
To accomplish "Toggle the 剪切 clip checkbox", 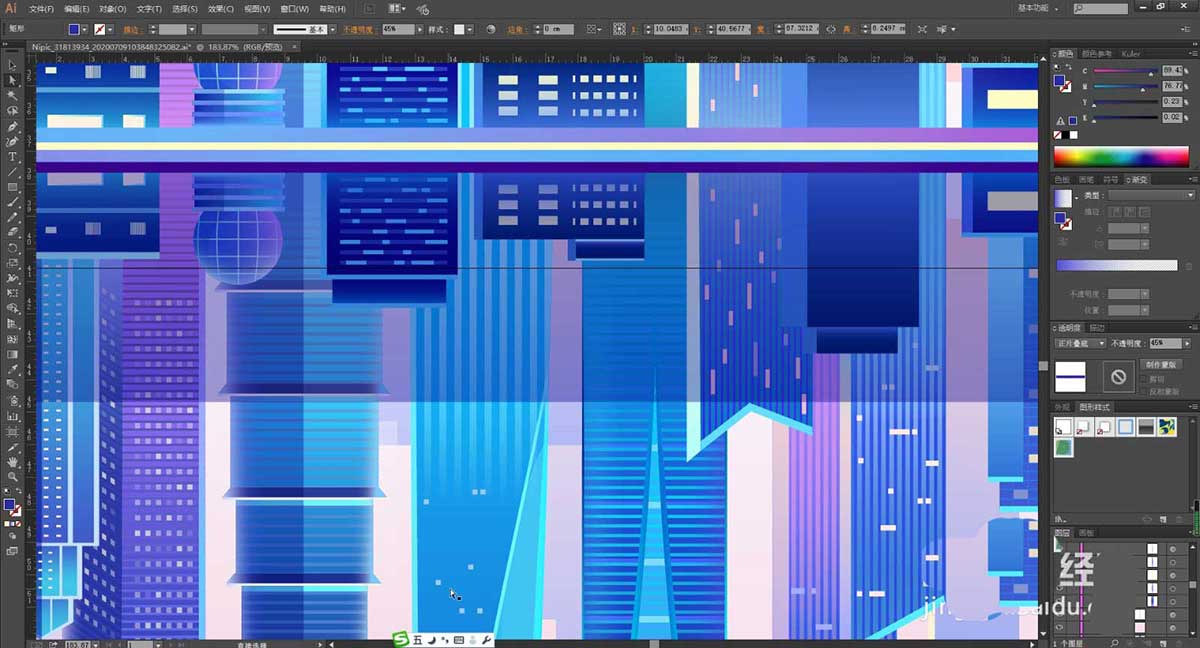I will tap(1144, 380).
